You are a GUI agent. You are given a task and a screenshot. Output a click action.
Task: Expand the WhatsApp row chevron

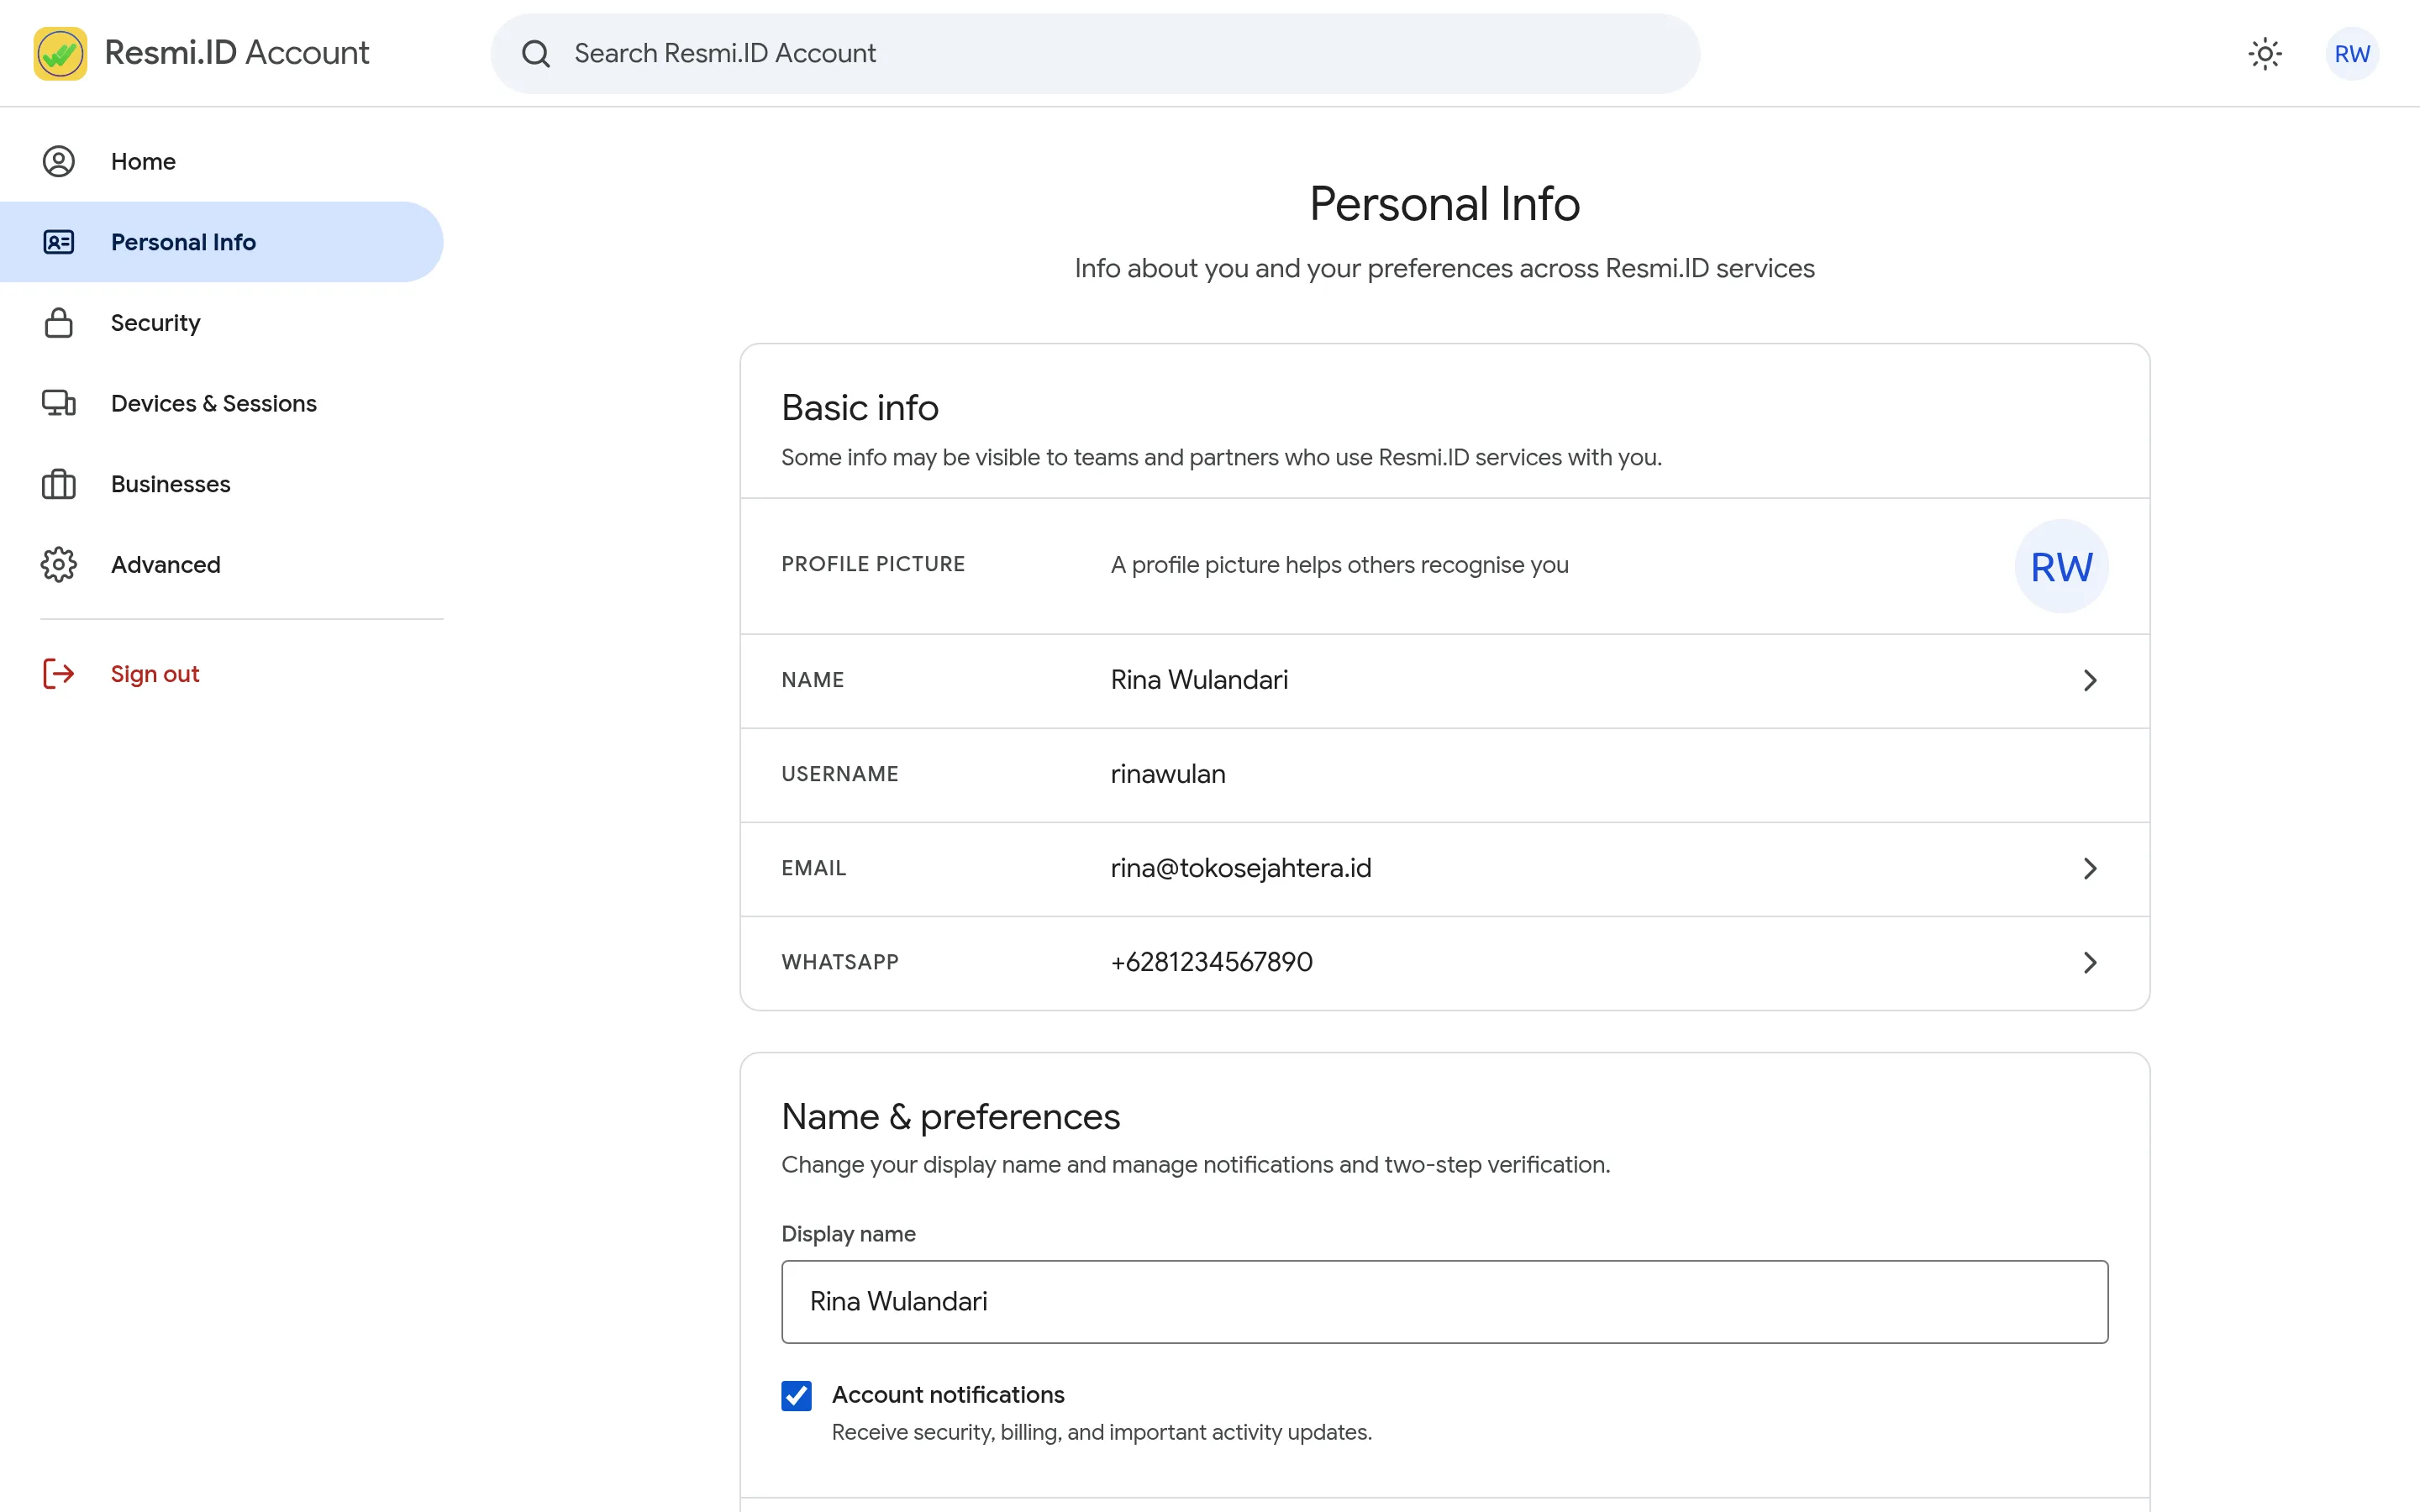coord(2089,962)
